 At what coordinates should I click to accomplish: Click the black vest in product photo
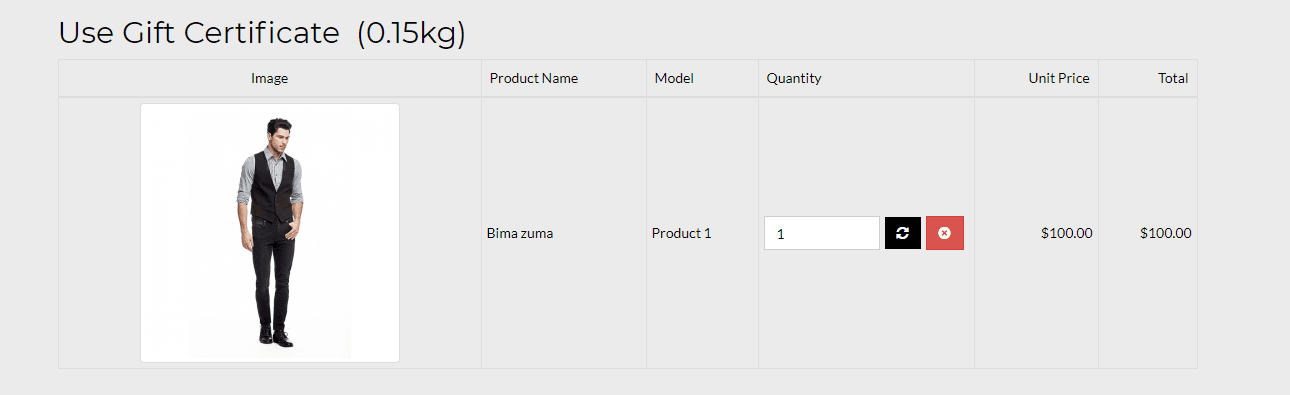click(x=272, y=187)
